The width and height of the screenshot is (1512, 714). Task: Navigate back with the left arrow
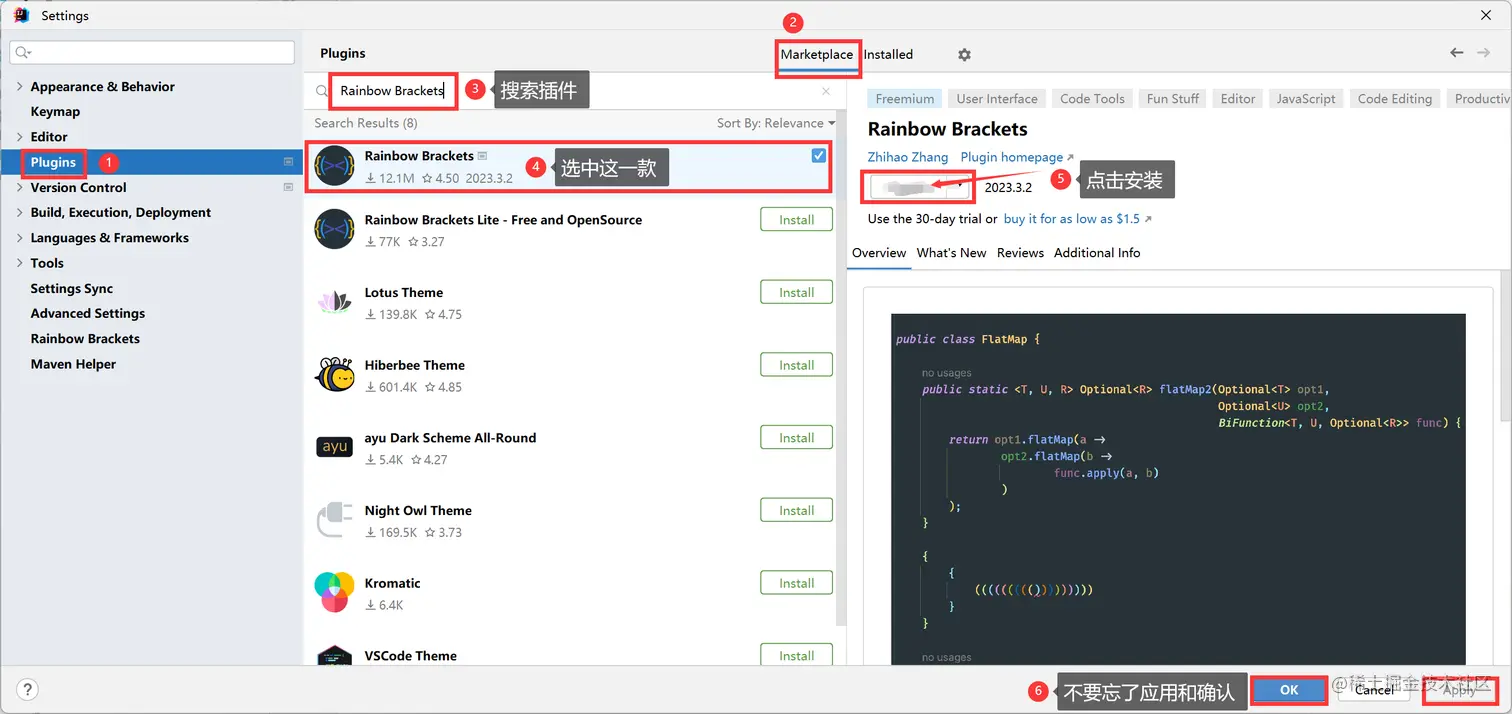click(1457, 53)
